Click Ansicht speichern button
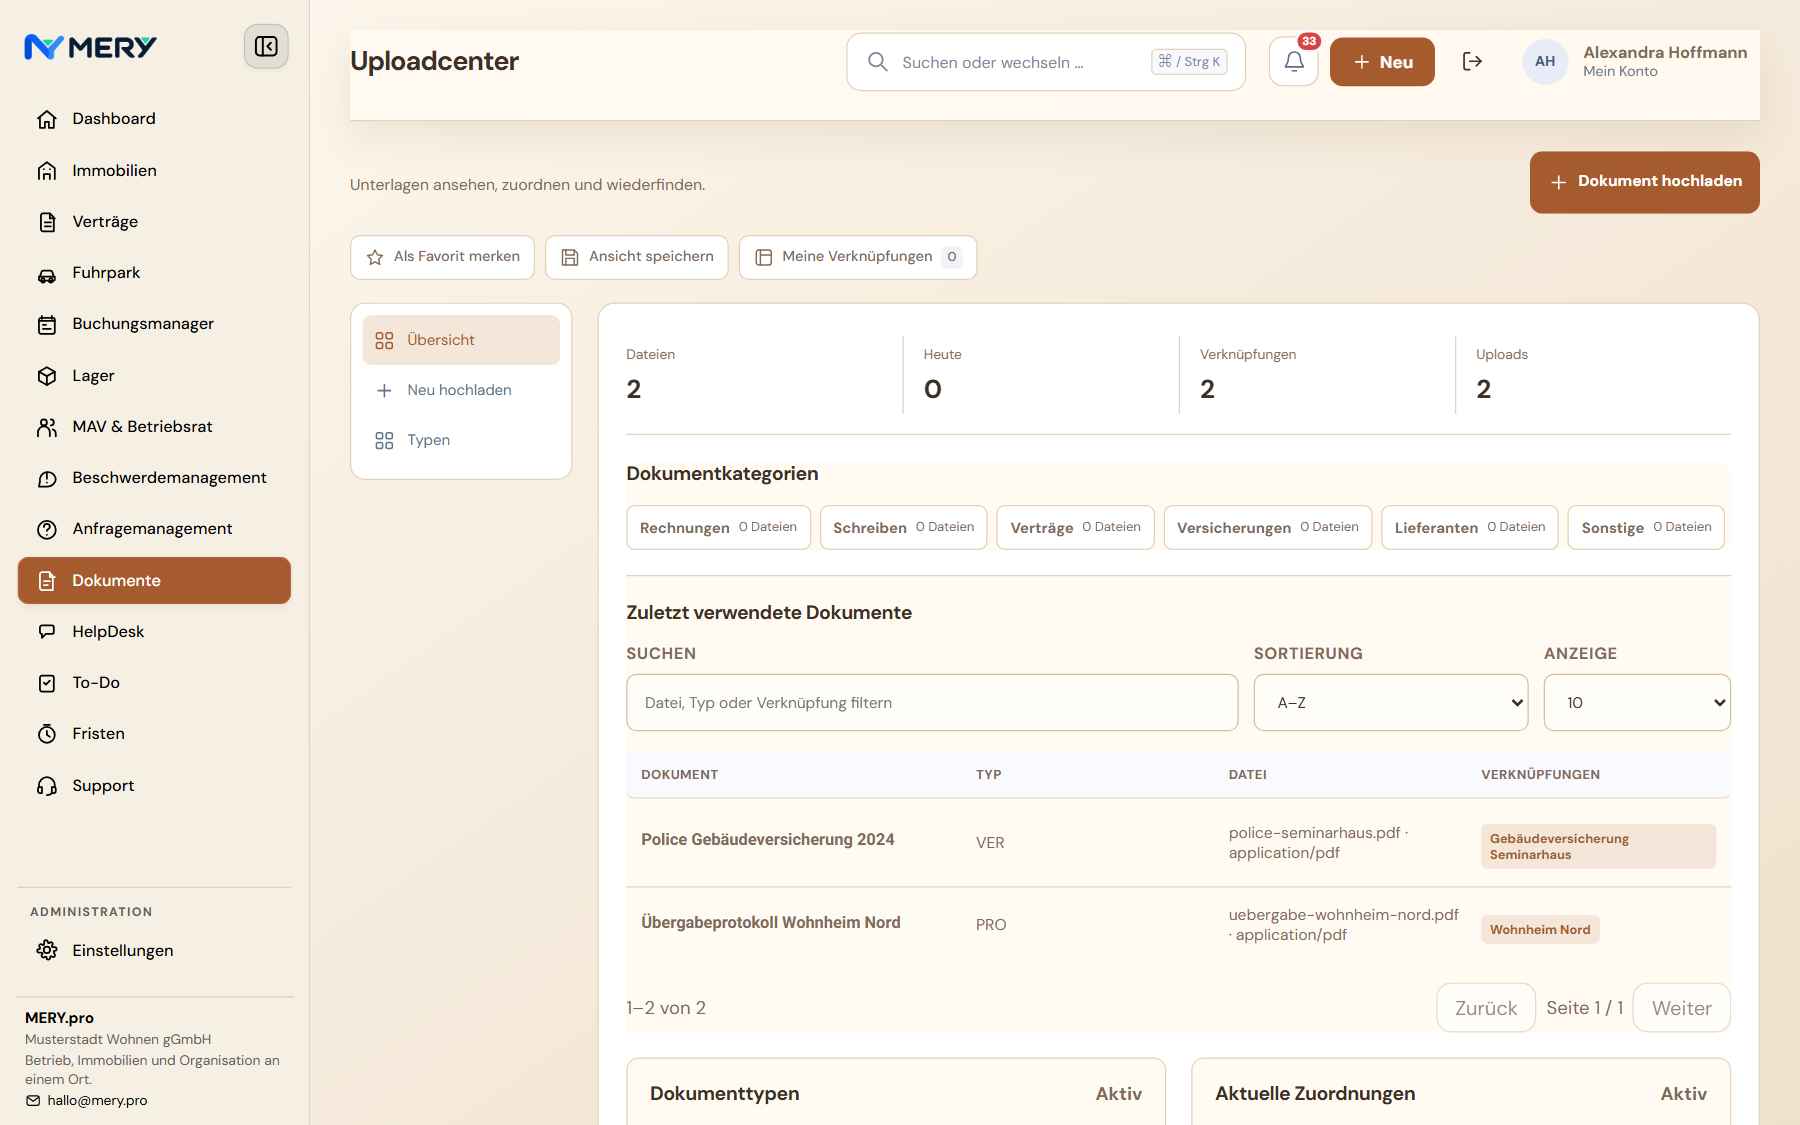1800x1125 pixels. click(637, 257)
